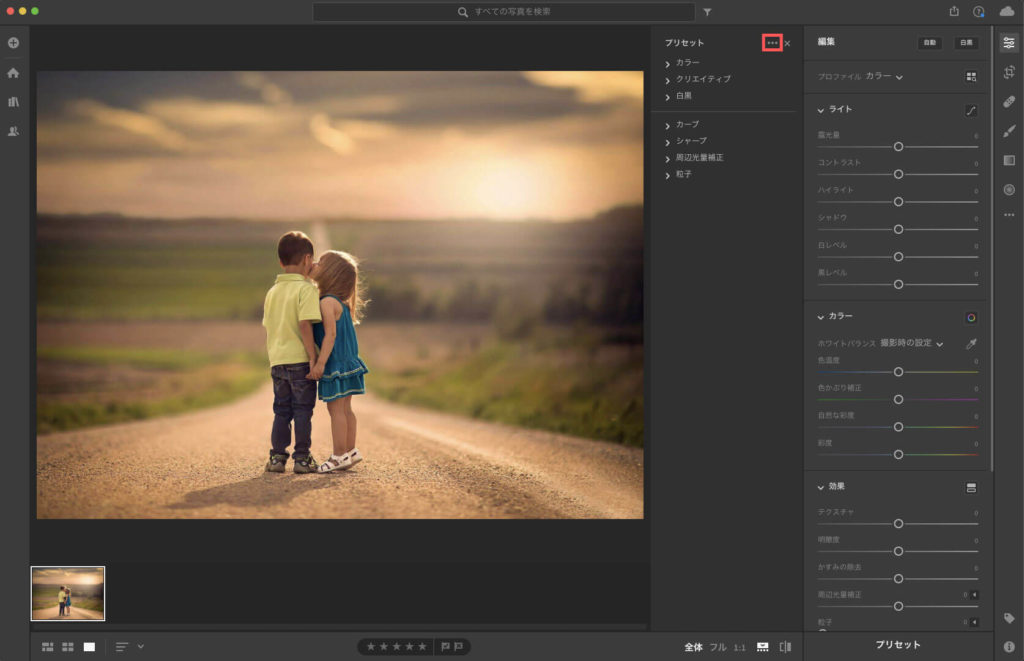Open the tone curve icon in ライト section
This screenshot has height=661, width=1024.
tap(971, 110)
